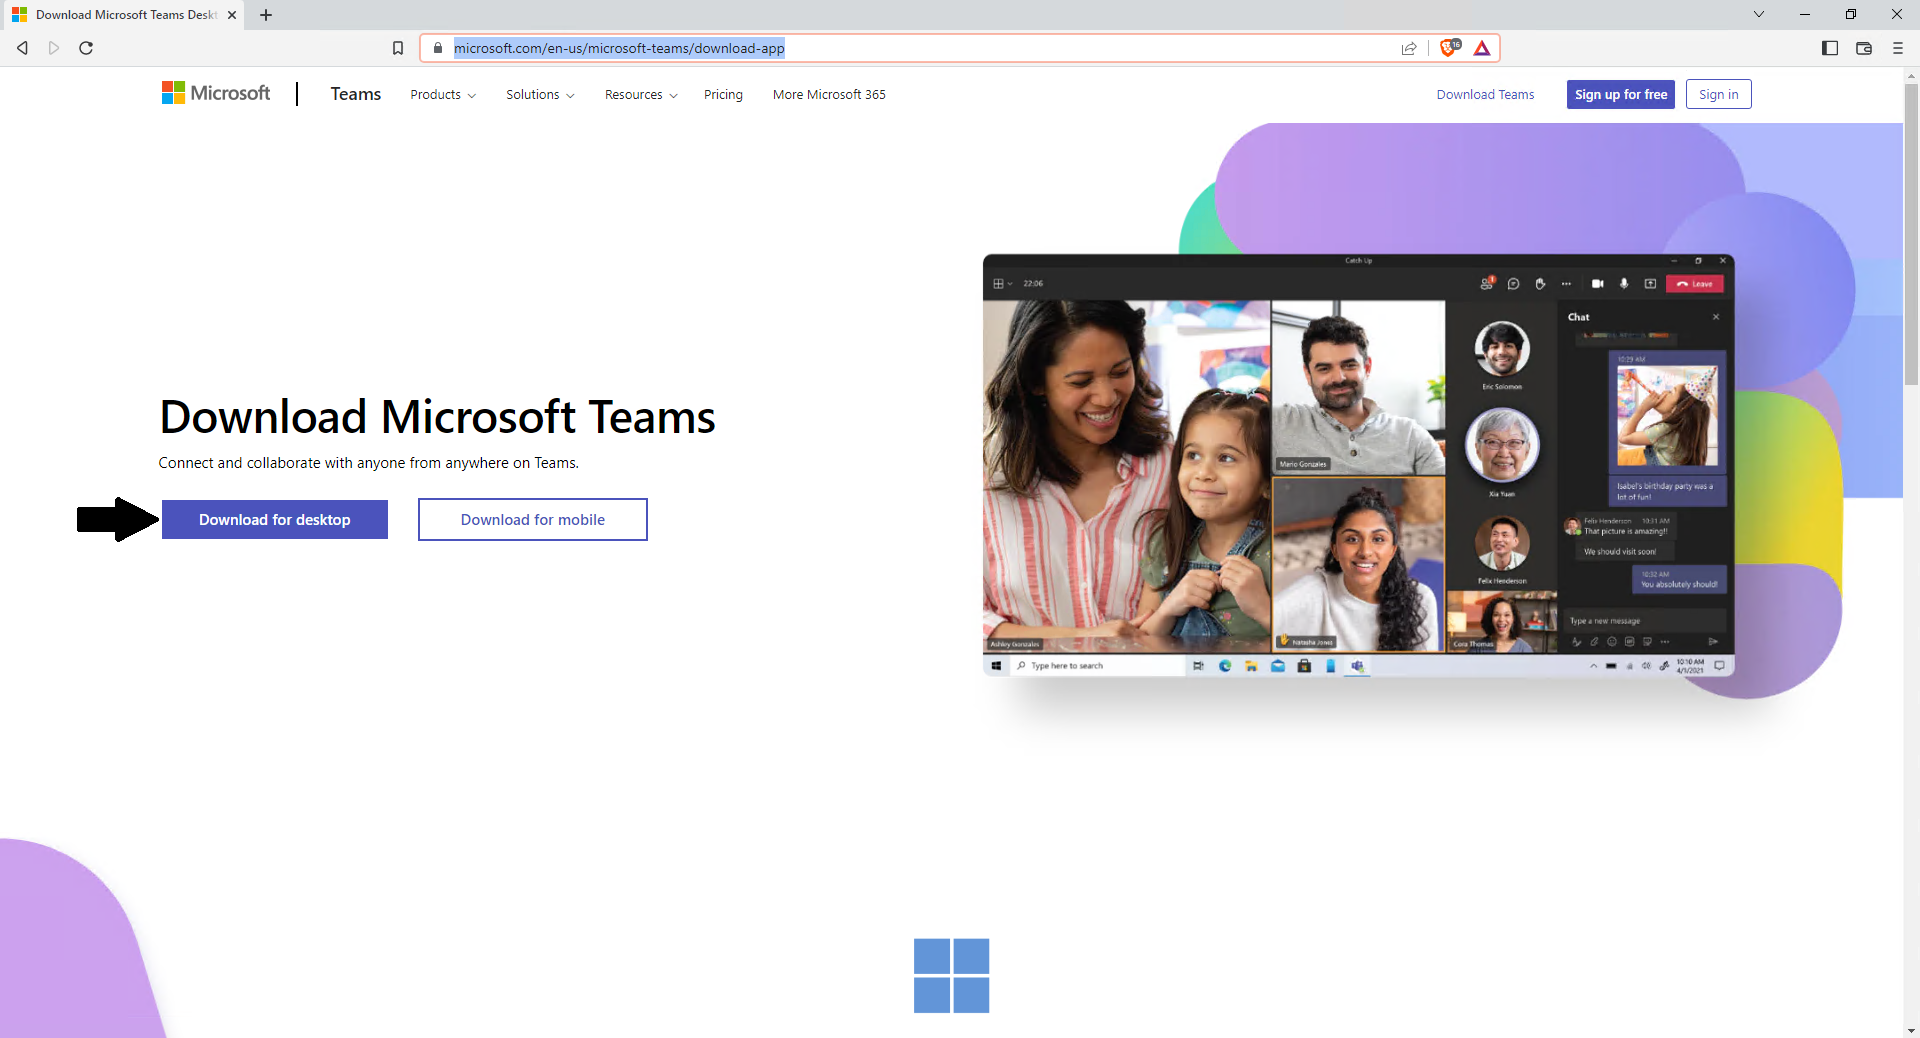Click the share icon in address bar
The width and height of the screenshot is (1920, 1038).
1409,48
